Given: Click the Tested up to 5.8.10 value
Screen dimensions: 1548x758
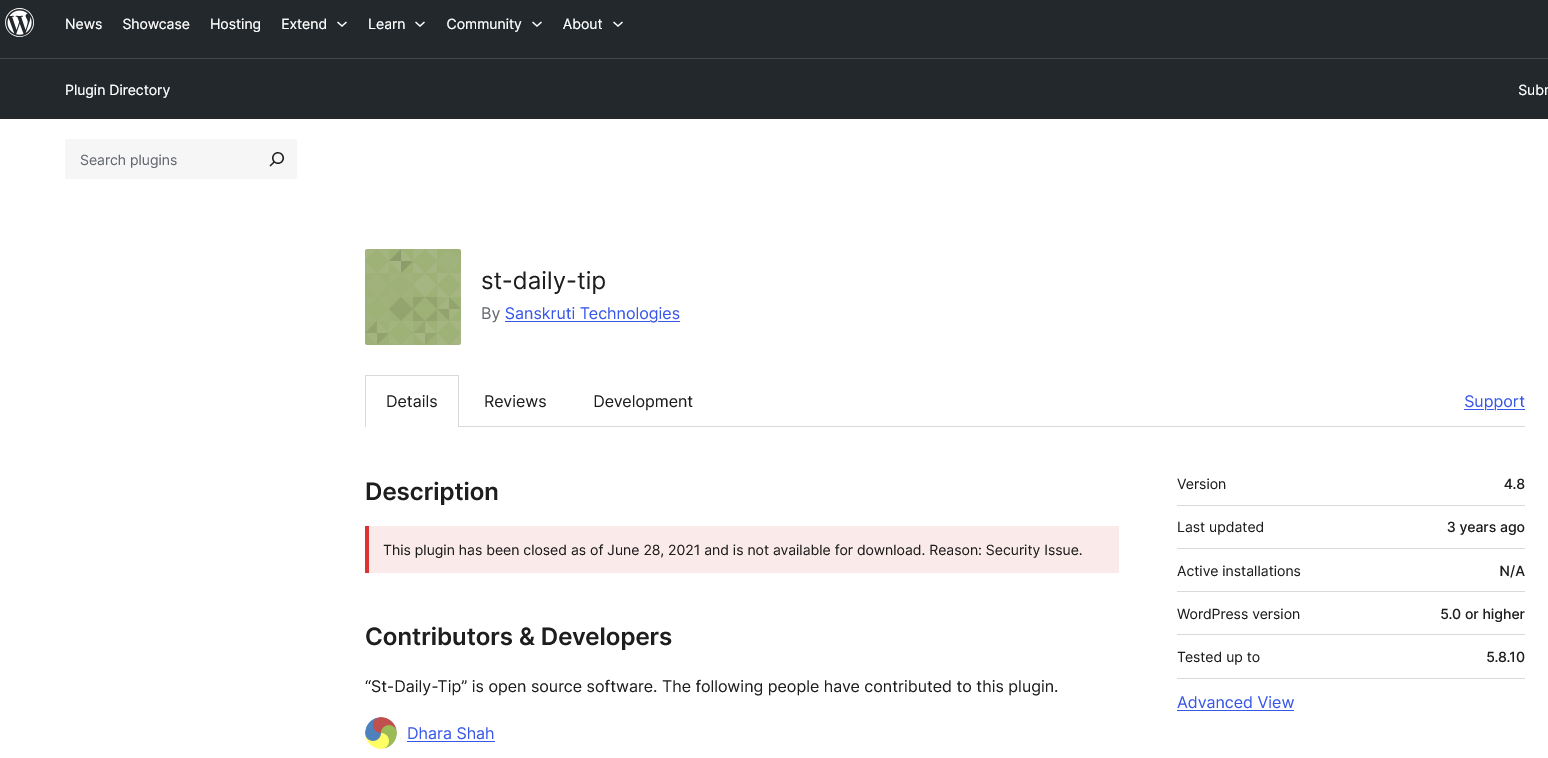Looking at the screenshot, I should [x=1505, y=657].
